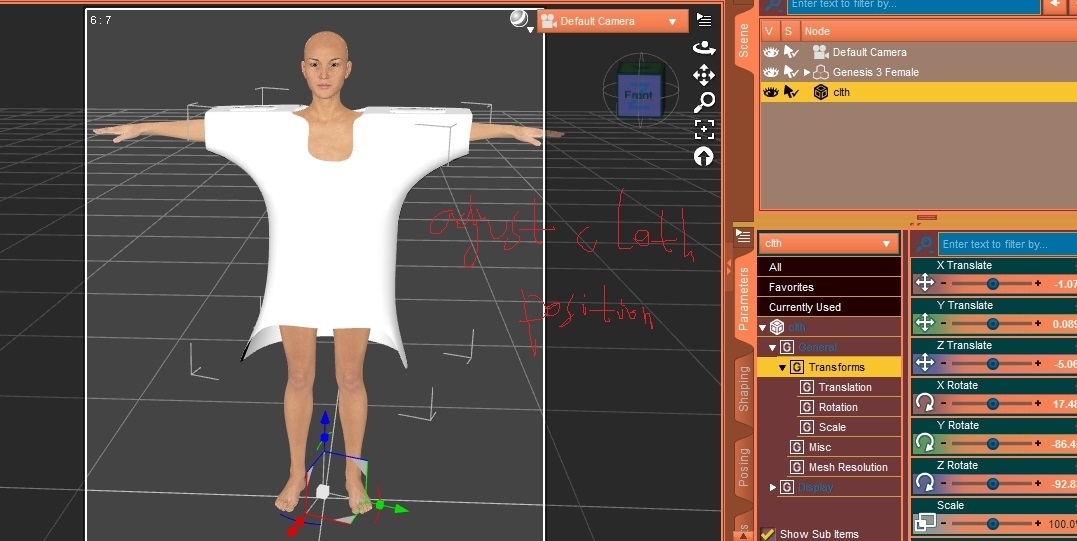Viewport: 1077px width, 541px height.
Task: Click the X Translate slider handle
Action: coord(993,283)
